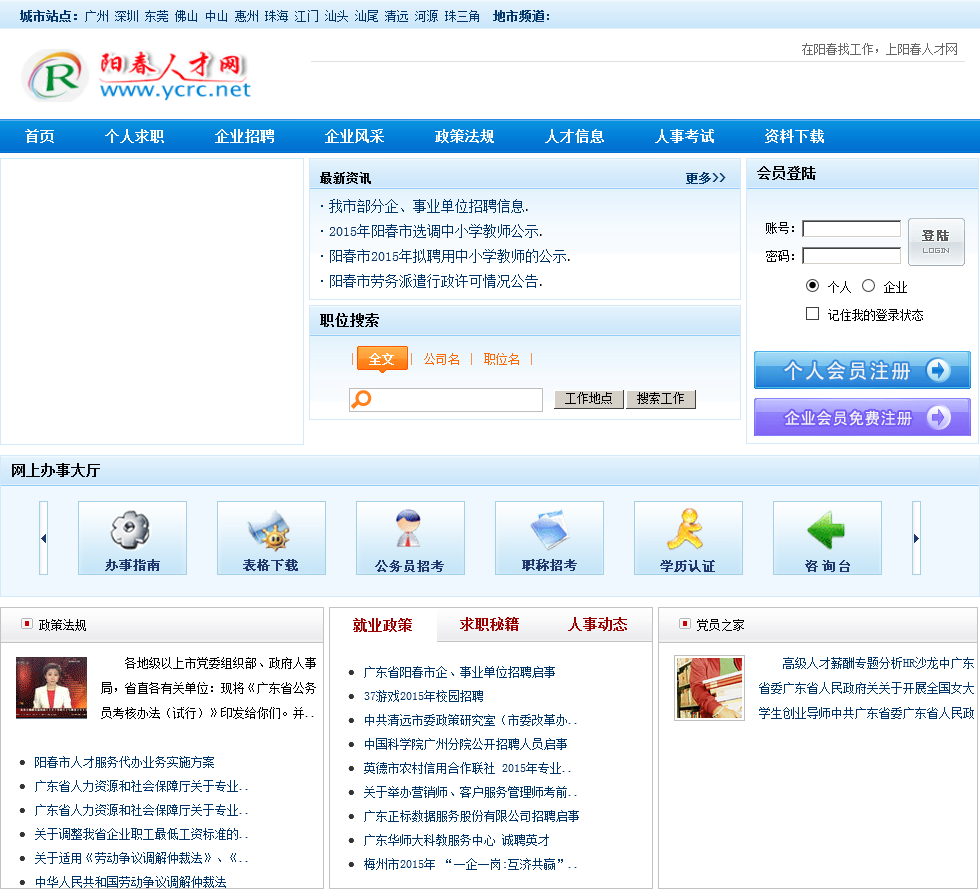Click 更多>> in the 最新资讯 panel
Viewport: 980px width, 891px height.
[x=705, y=178]
